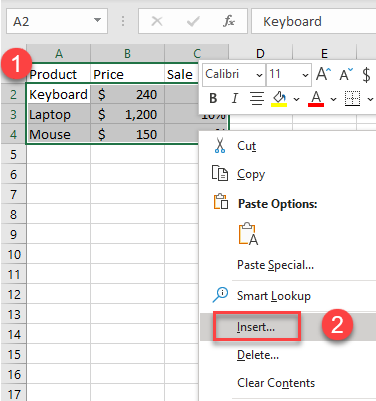Image resolution: width=376 pixels, height=401 pixels.
Task: Click the paste Keep Text Only icon
Action: click(x=248, y=234)
